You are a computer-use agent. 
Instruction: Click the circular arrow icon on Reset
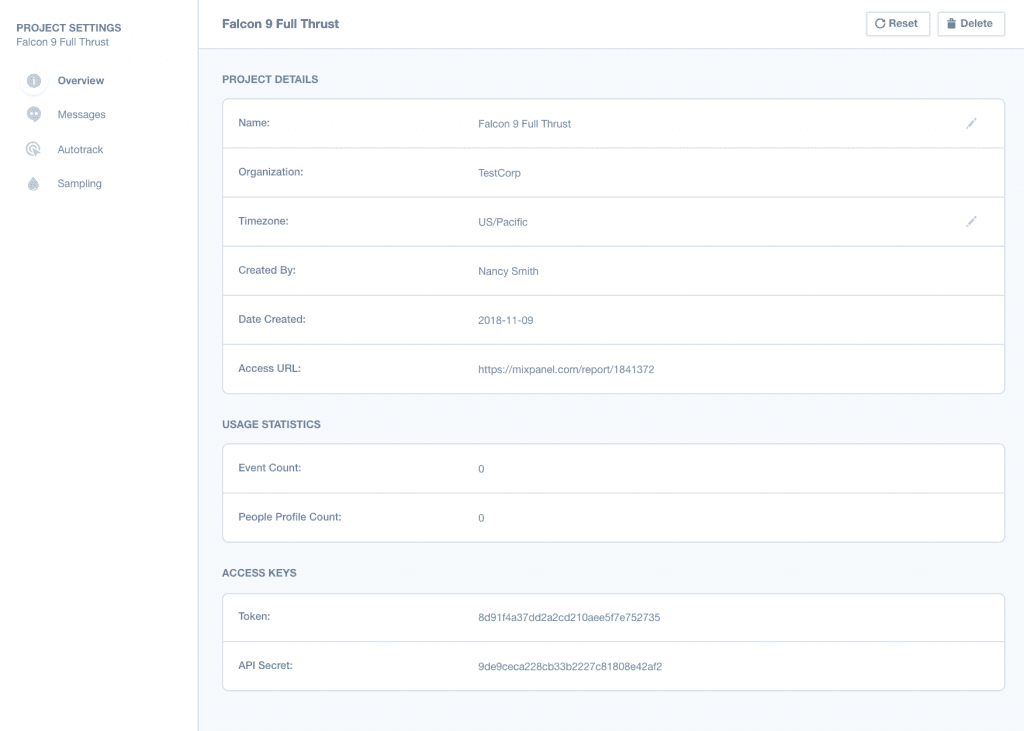click(880, 24)
